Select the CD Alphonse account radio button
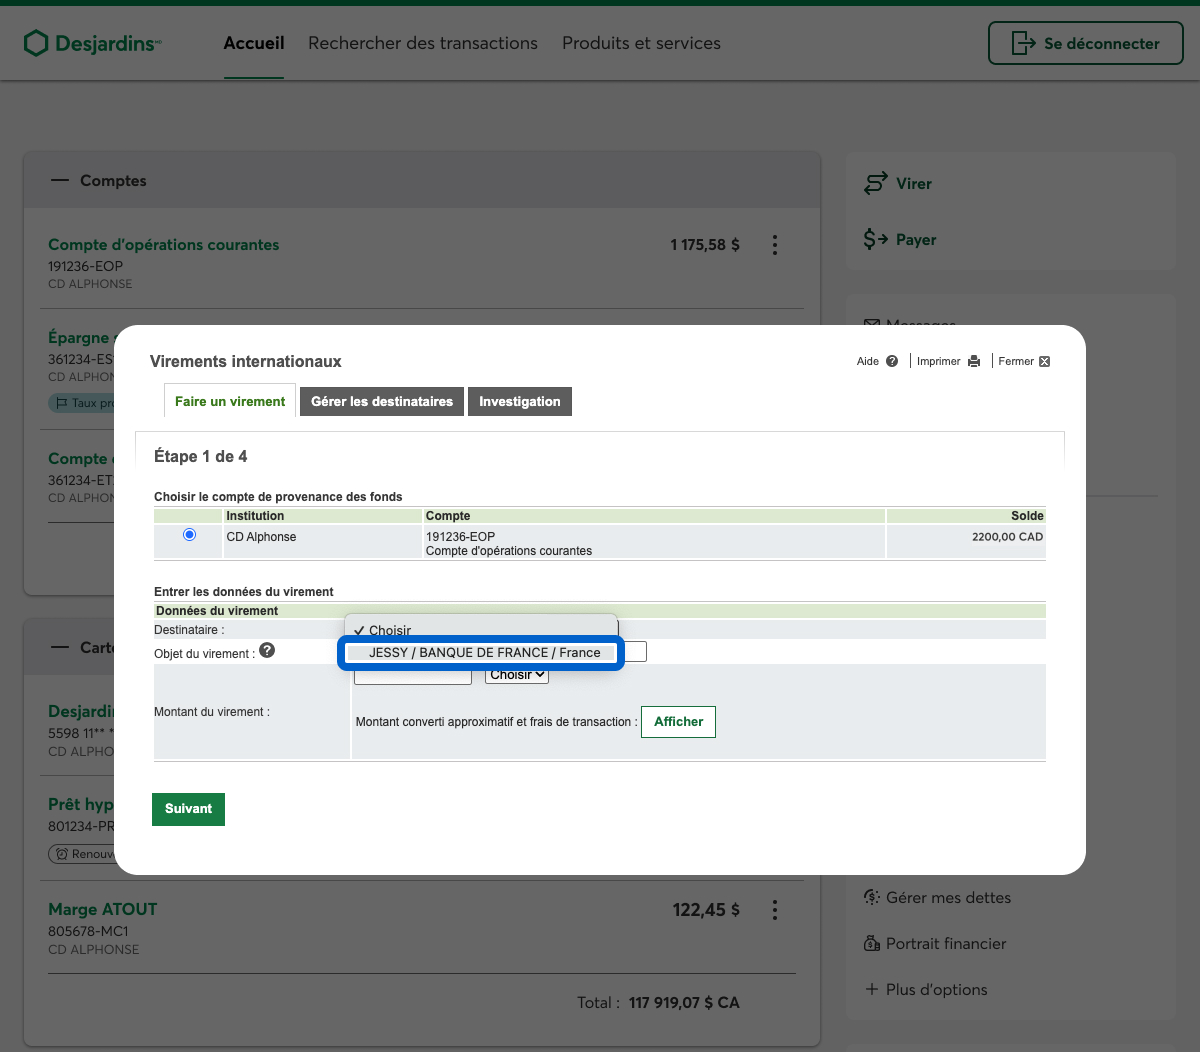 189,535
